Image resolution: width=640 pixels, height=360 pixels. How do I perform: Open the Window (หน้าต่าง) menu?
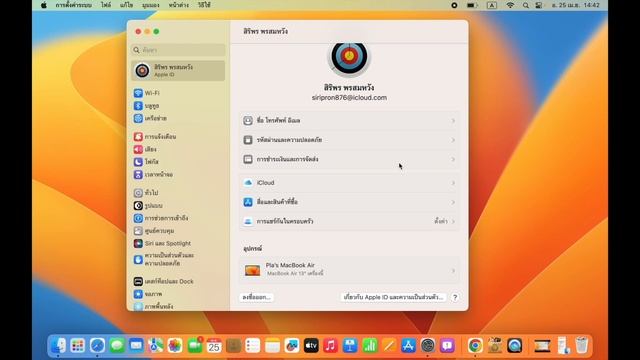(x=178, y=5)
